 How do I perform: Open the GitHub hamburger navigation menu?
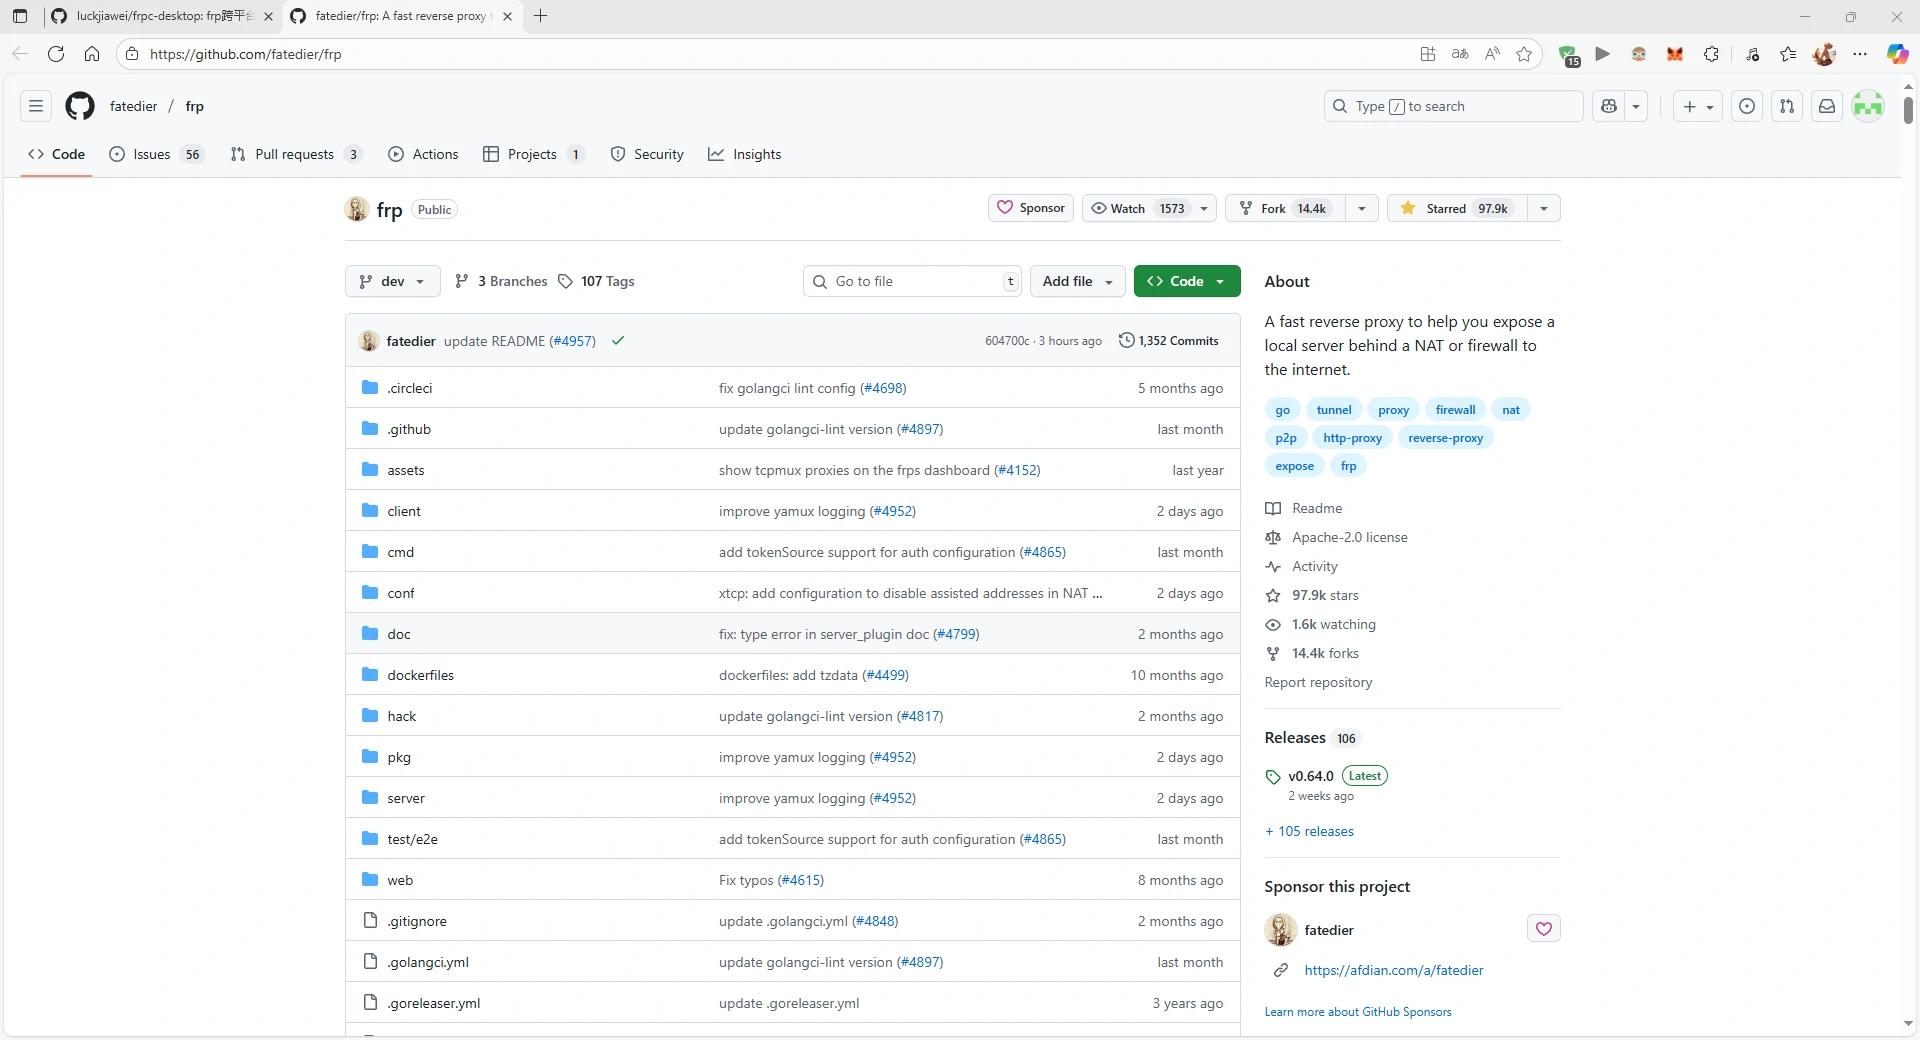(x=36, y=106)
